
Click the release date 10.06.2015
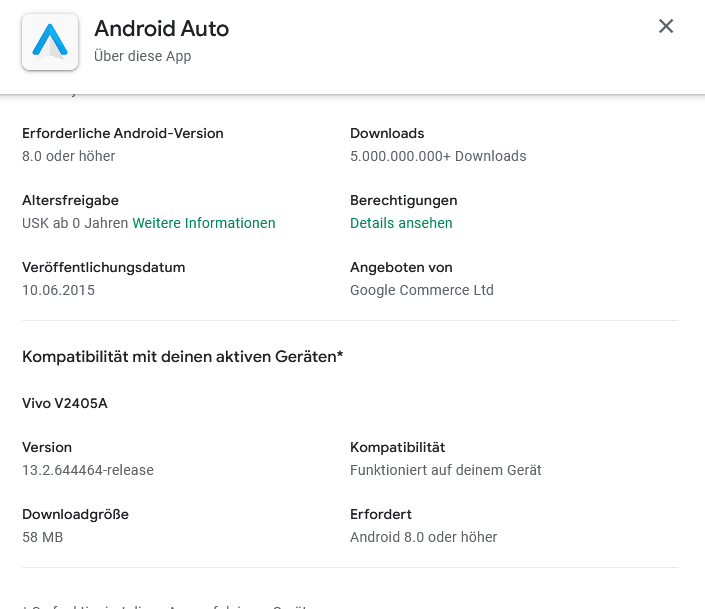pos(58,290)
